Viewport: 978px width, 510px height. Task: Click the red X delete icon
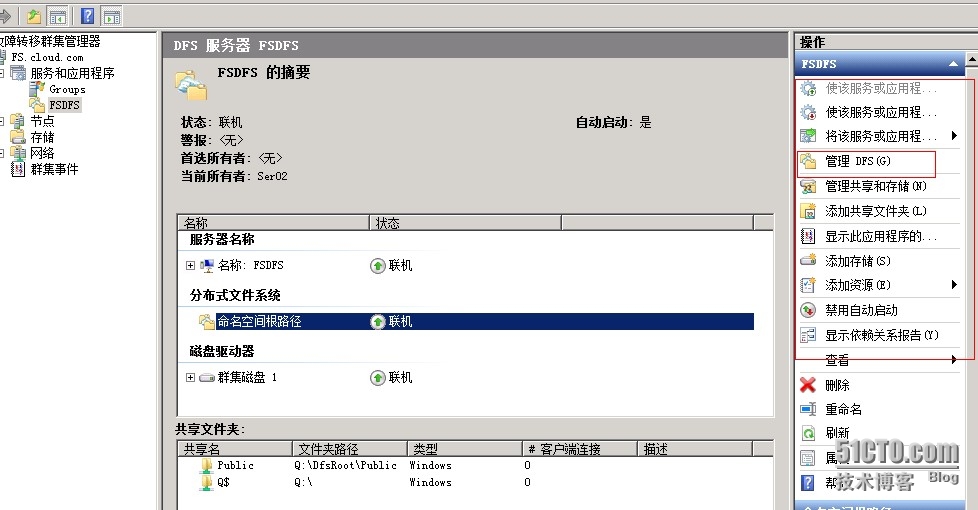click(x=808, y=385)
